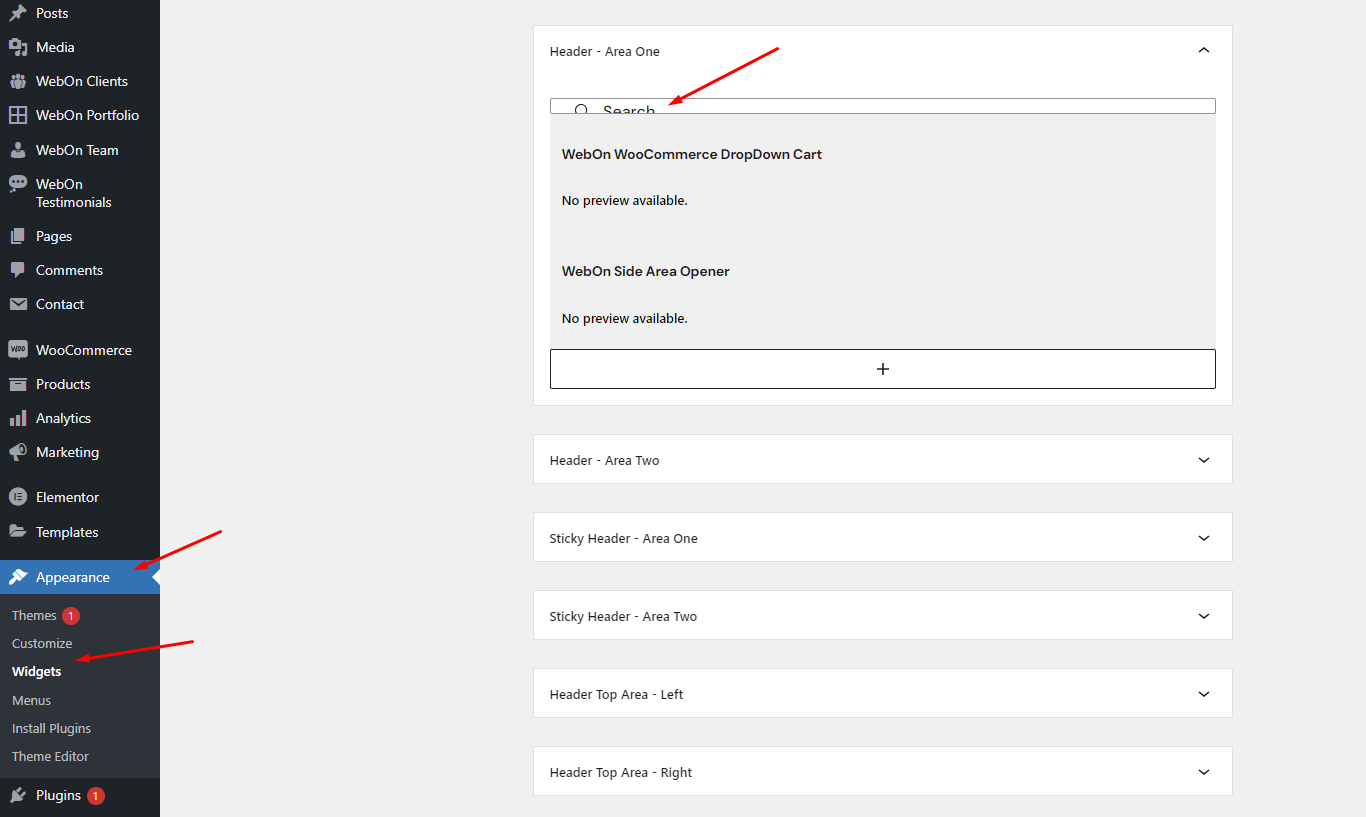Expand Header Top Area - Left
This screenshot has width=1366, height=817.
coord(1204,694)
